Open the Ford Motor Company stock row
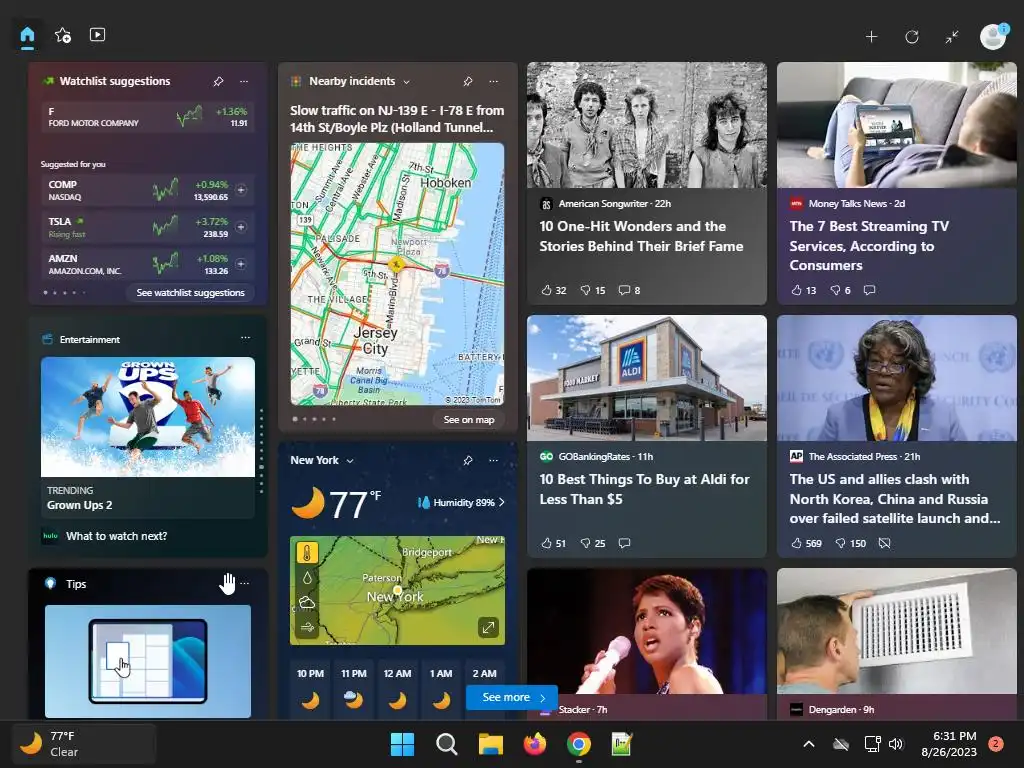The image size is (1024, 768). point(148,117)
